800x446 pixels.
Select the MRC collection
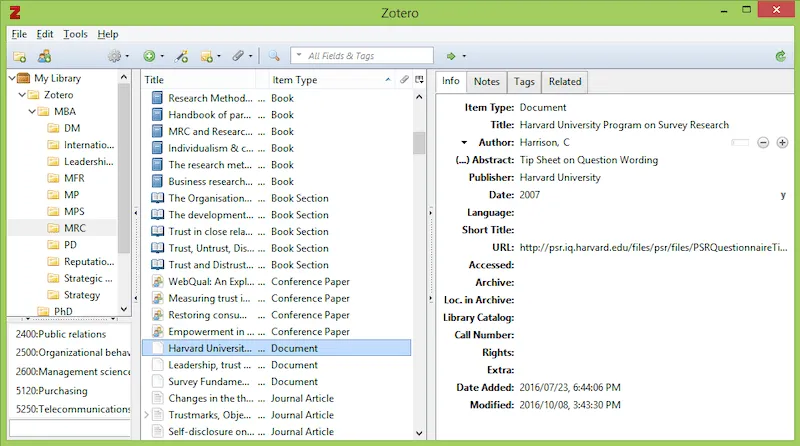point(74,228)
